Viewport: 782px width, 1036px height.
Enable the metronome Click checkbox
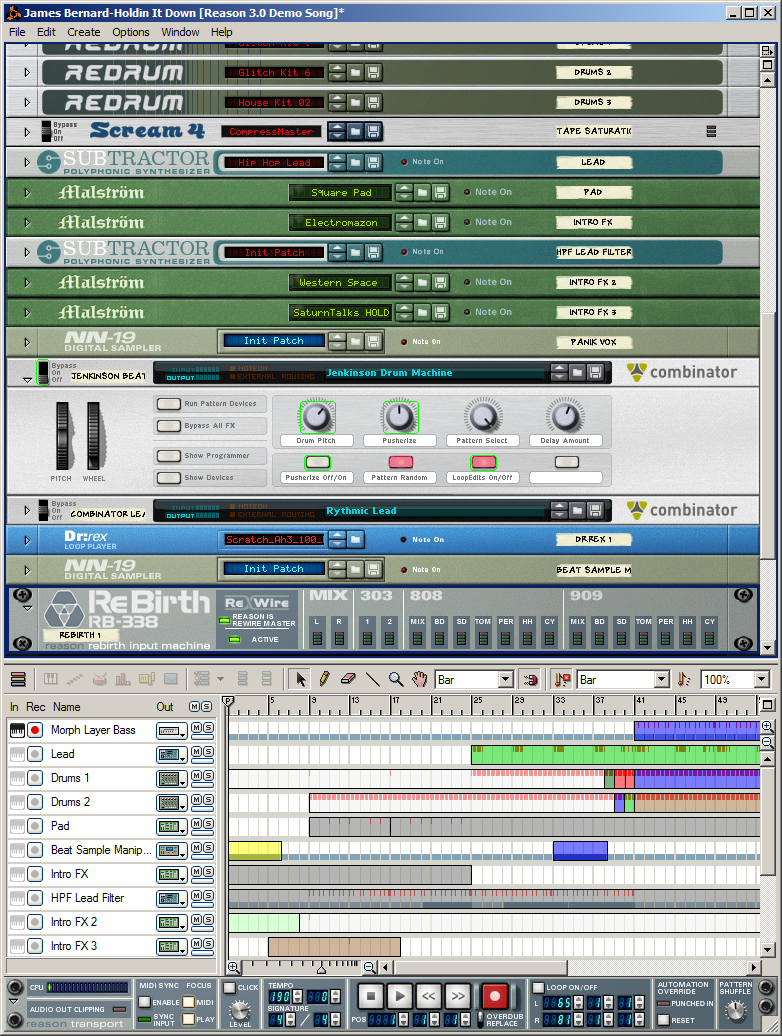coord(229,988)
